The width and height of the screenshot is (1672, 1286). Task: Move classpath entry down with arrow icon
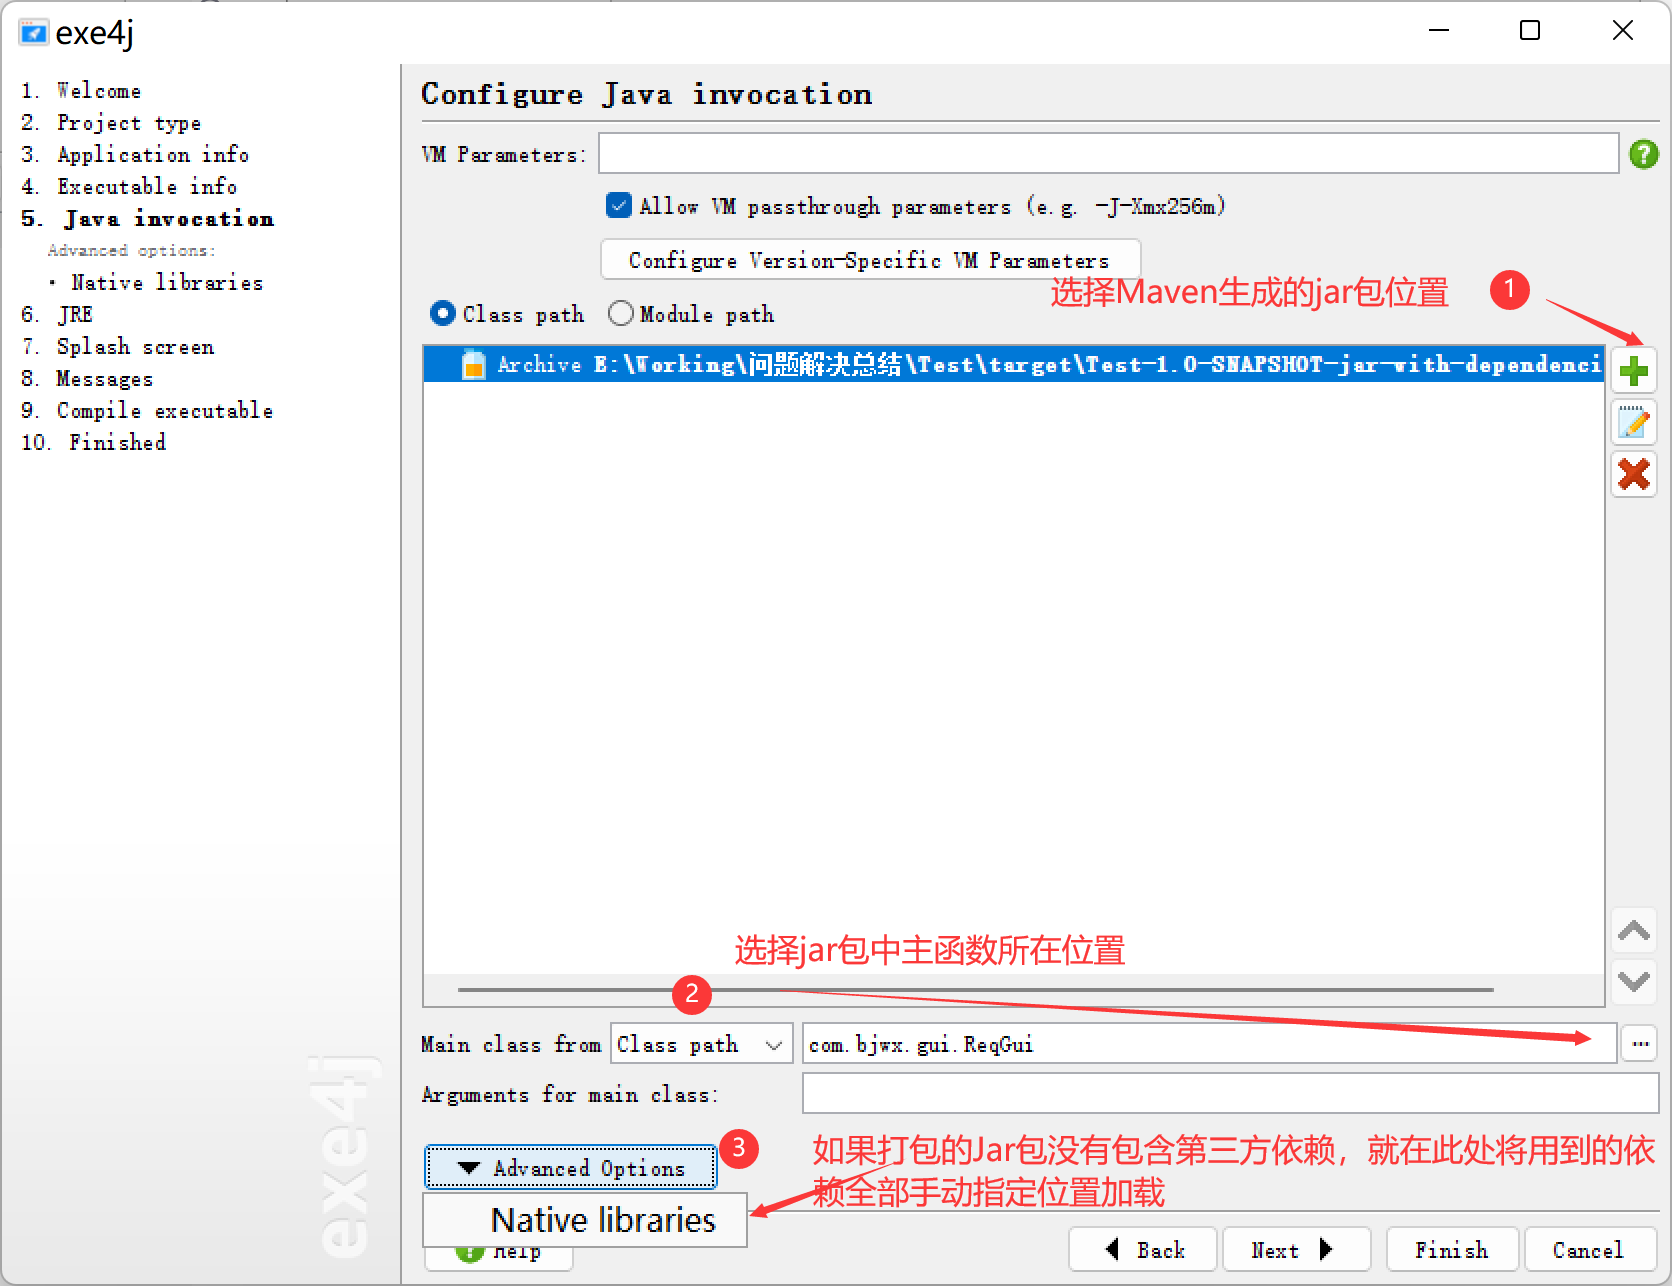tap(1634, 982)
